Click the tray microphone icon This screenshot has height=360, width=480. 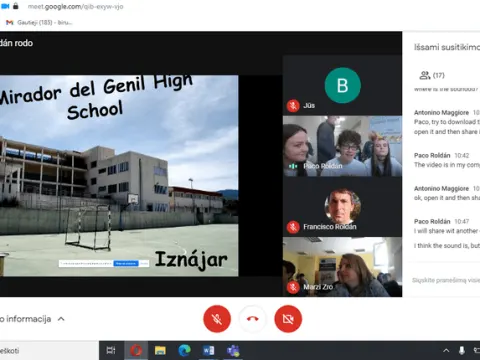tap(462, 350)
